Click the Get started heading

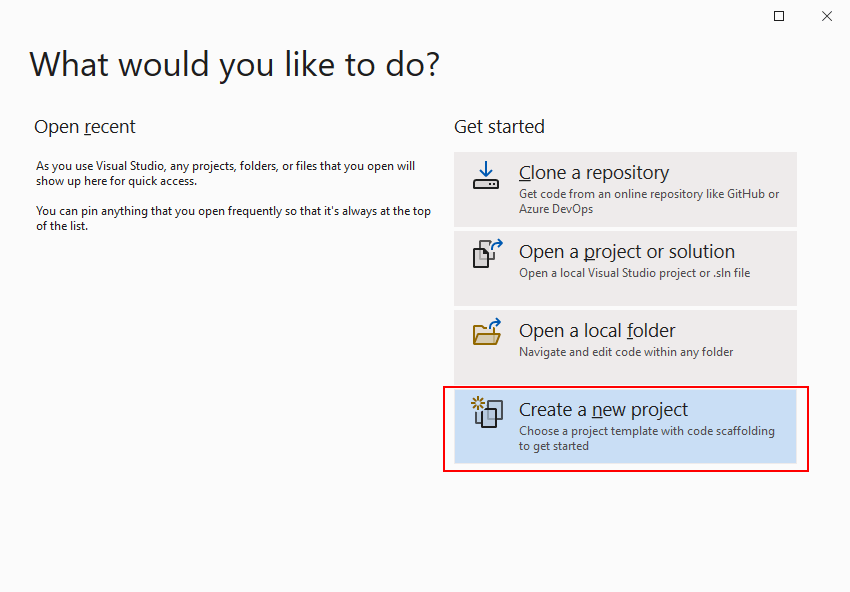[x=499, y=127]
